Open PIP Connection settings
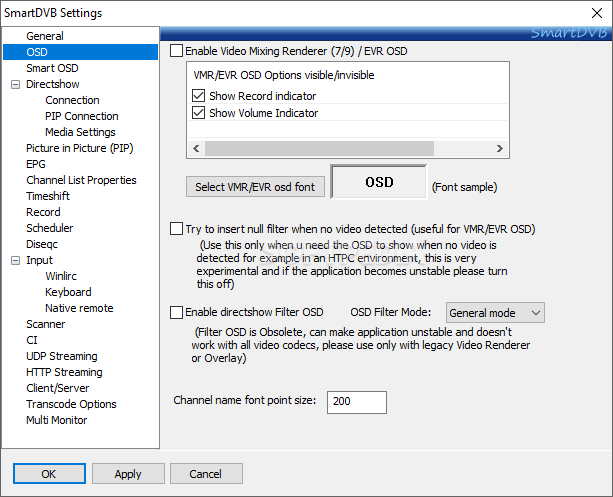Screen dimensions: 613x497 [82, 116]
